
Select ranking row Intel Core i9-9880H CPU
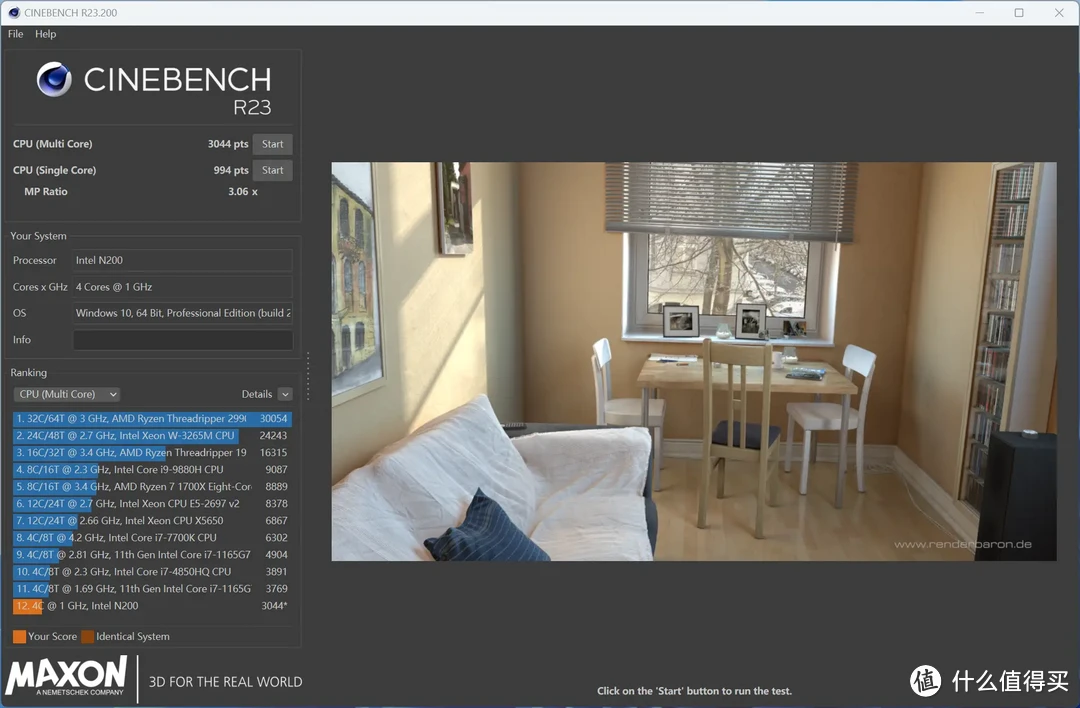click(152, 469)
